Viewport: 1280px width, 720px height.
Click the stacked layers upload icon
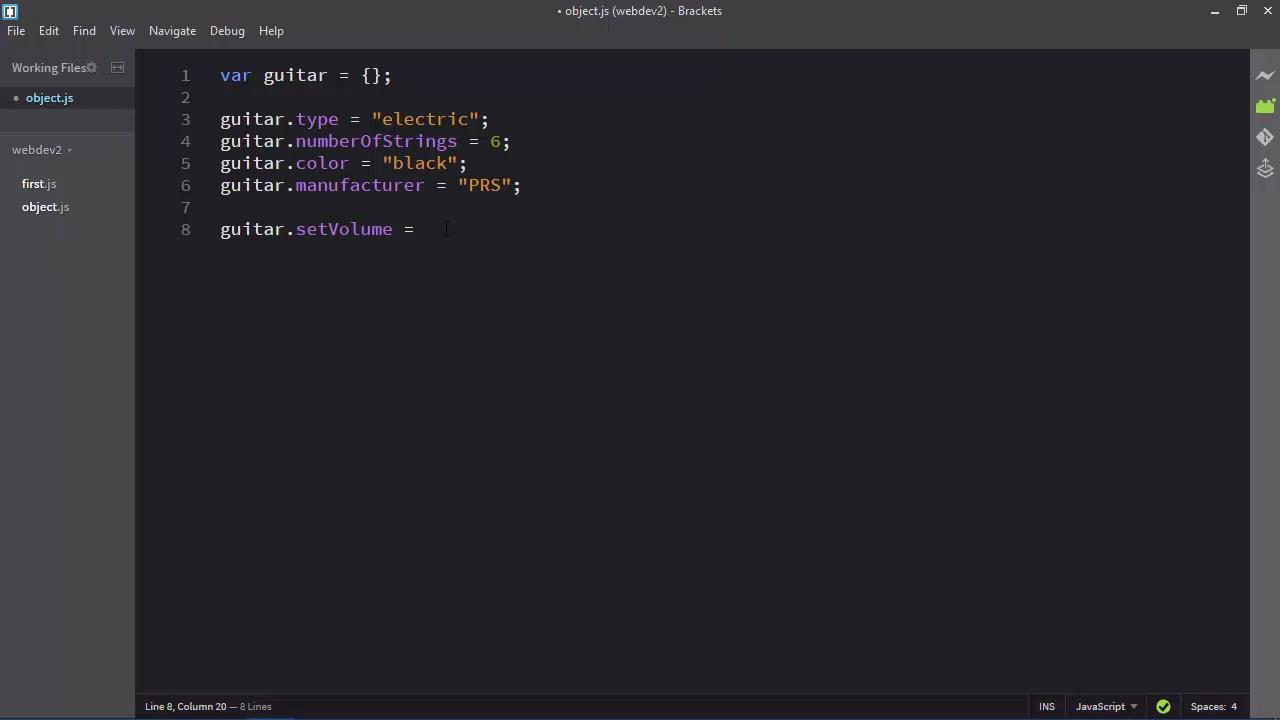point(1265,169)
